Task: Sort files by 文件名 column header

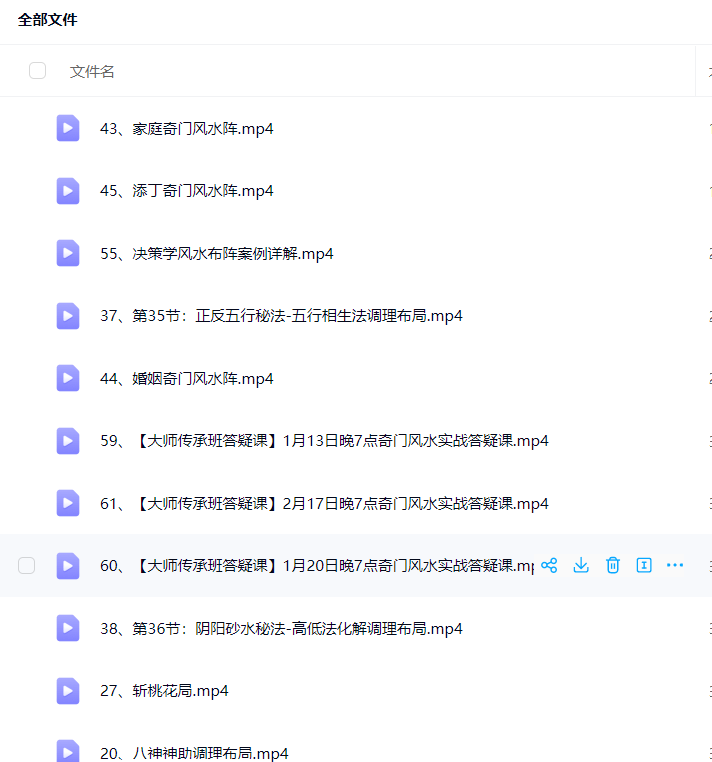Action: point(92,72)
